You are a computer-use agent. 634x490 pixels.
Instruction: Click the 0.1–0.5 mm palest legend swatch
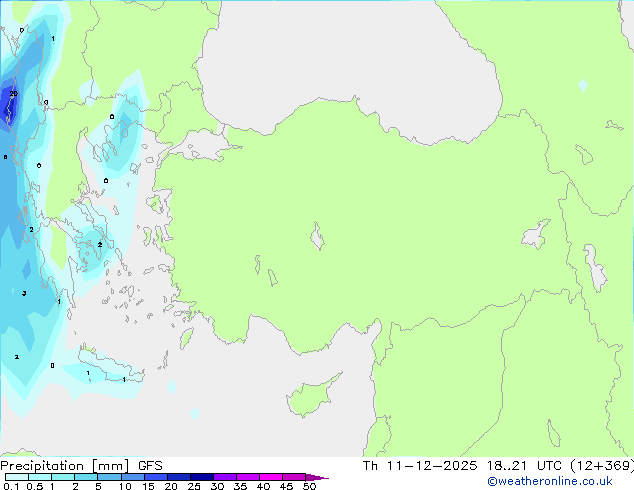coord(17,477)
